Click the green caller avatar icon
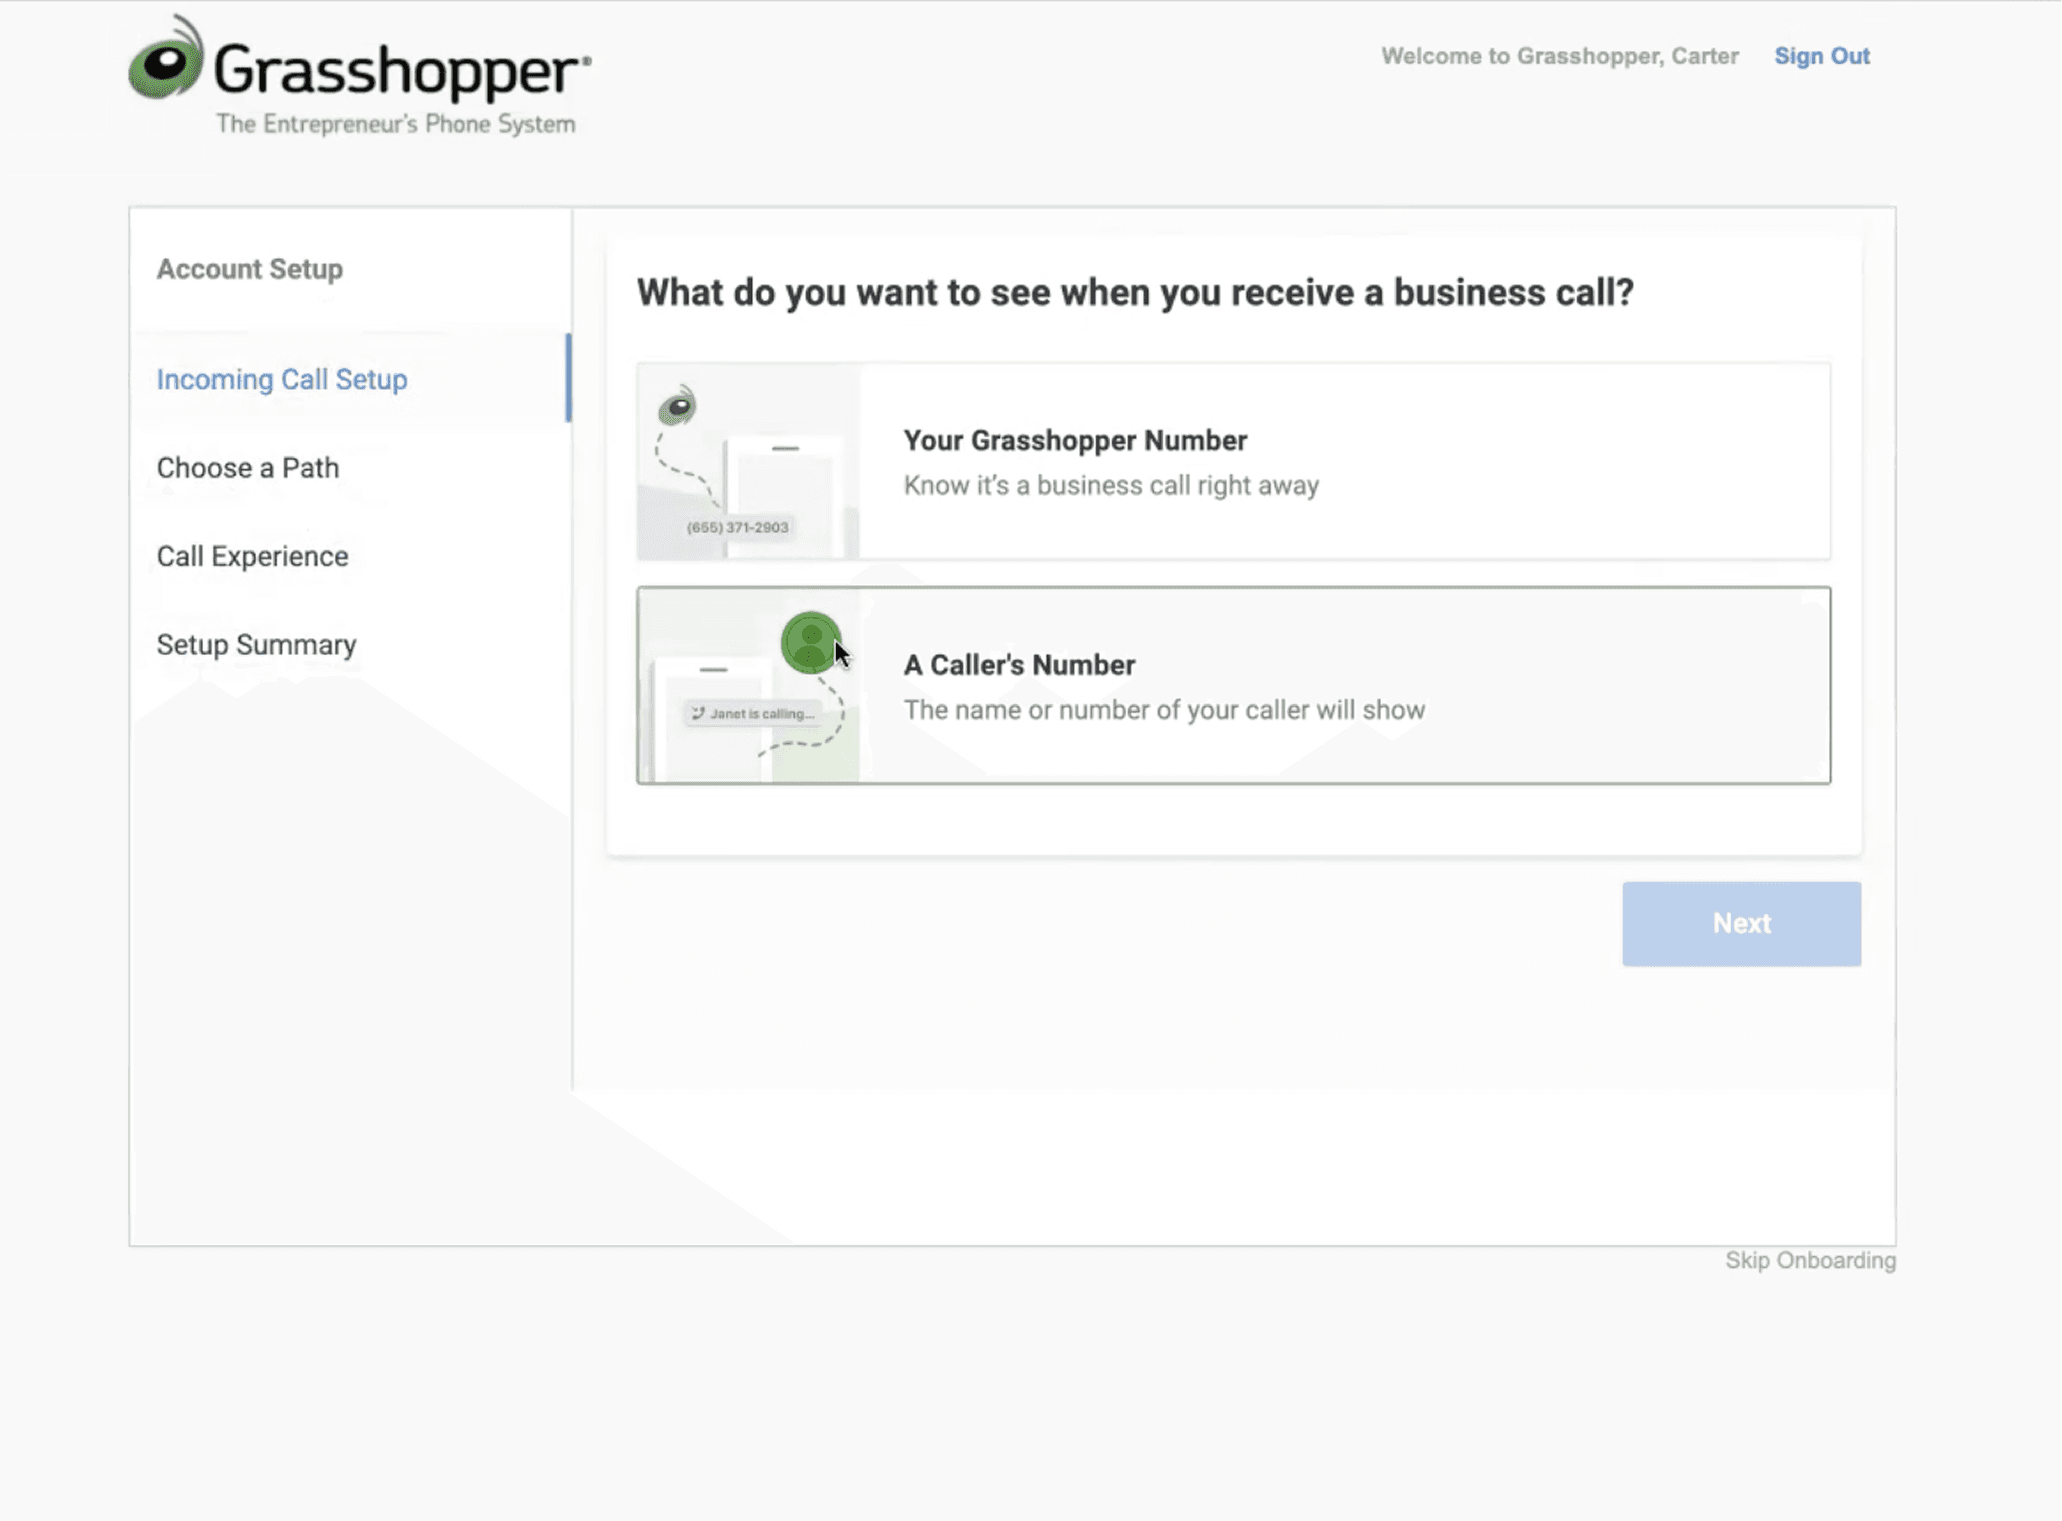Screen dimensions: 2062x1521 click(810, 642)
